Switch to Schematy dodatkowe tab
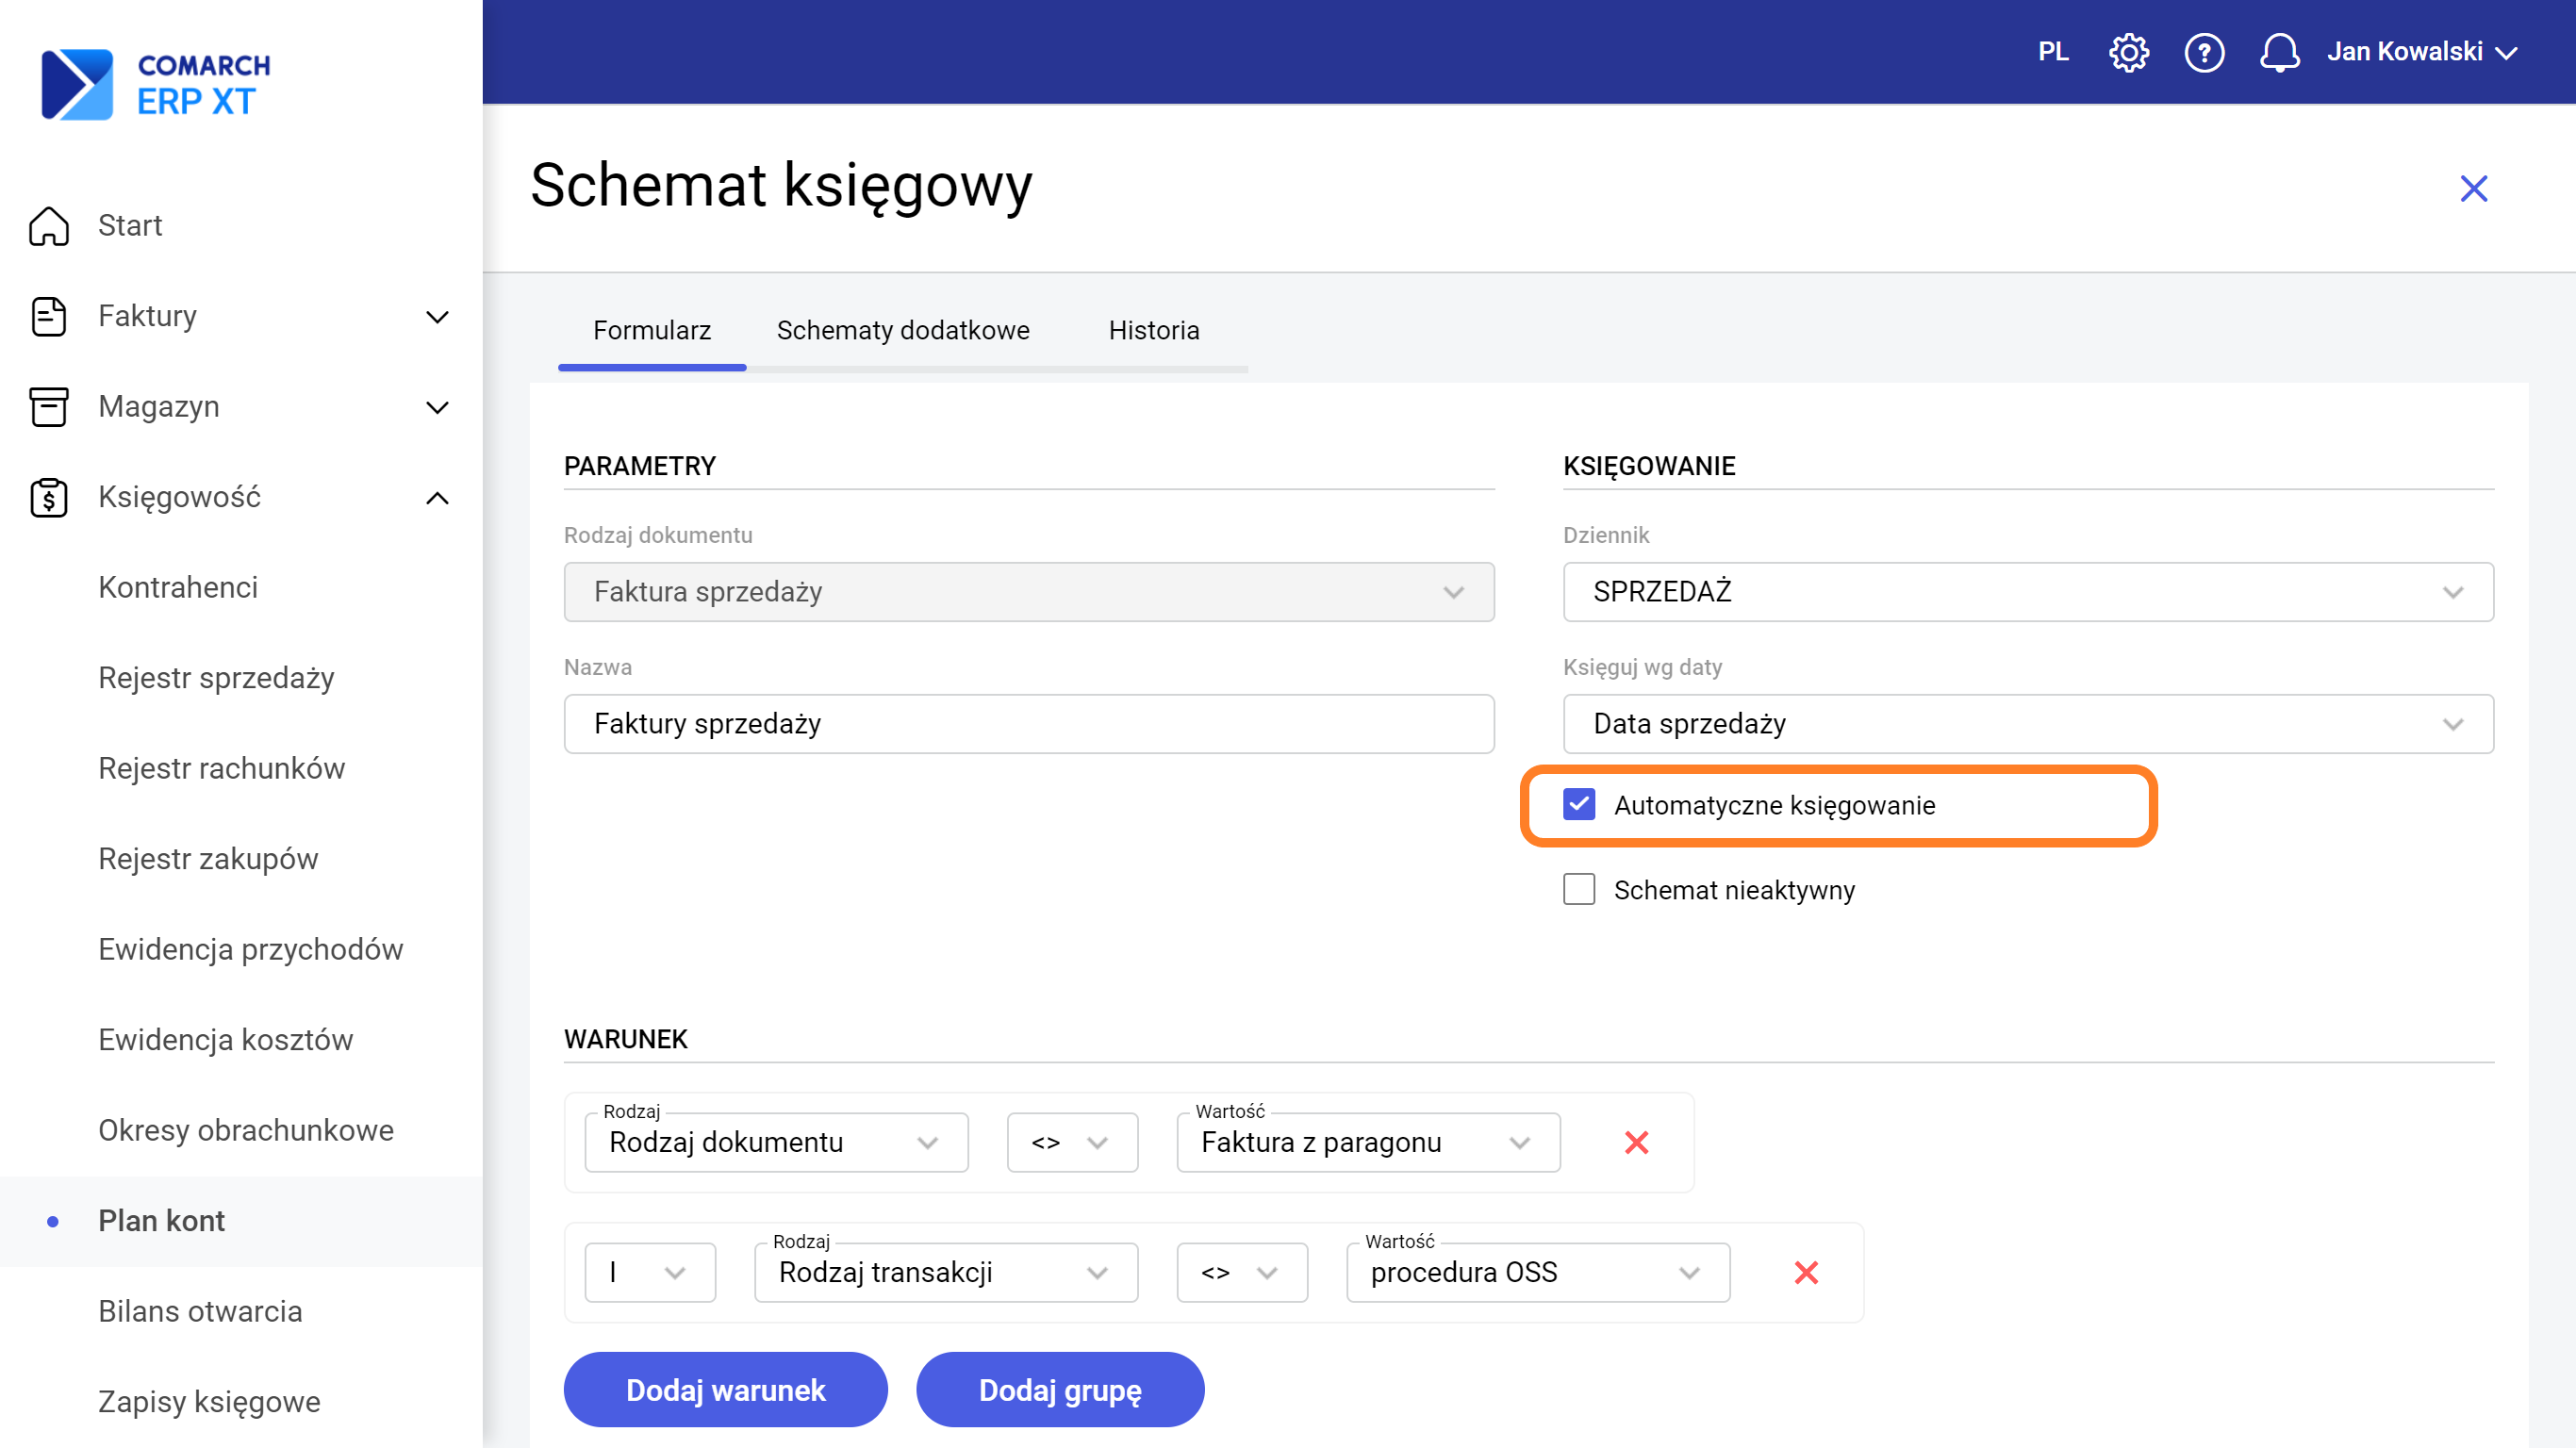The width and height of the screenshot is (2576, 1448). click(902, 330)
